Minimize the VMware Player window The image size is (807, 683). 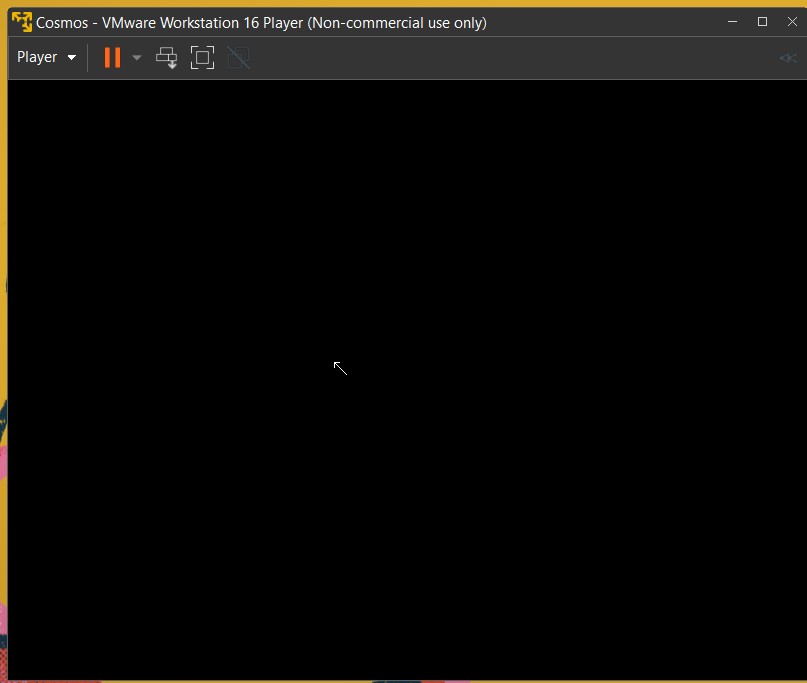pyautogui.click(x=732, y=21)
